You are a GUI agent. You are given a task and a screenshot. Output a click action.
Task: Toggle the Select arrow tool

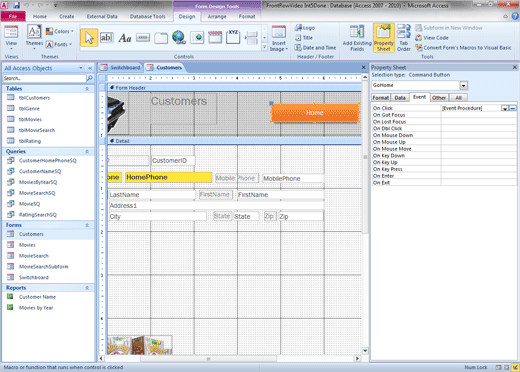89,38
